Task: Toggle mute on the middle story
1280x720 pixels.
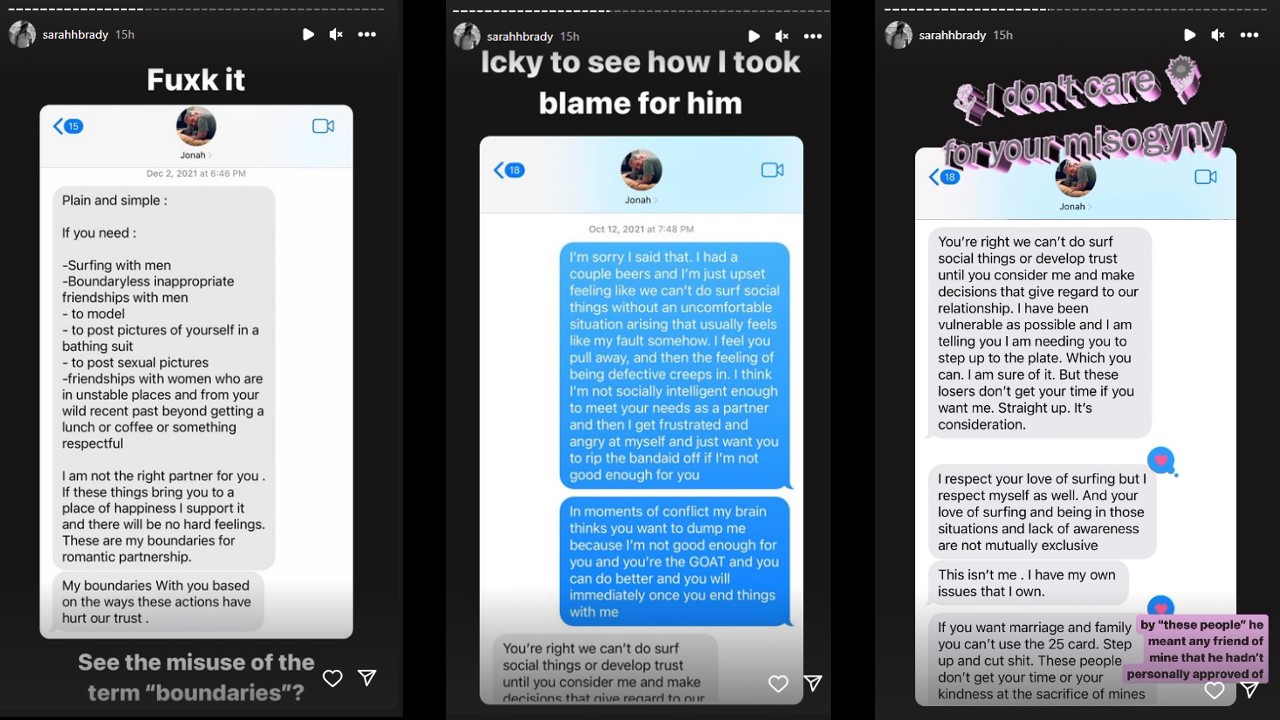Action: (781, 36)
